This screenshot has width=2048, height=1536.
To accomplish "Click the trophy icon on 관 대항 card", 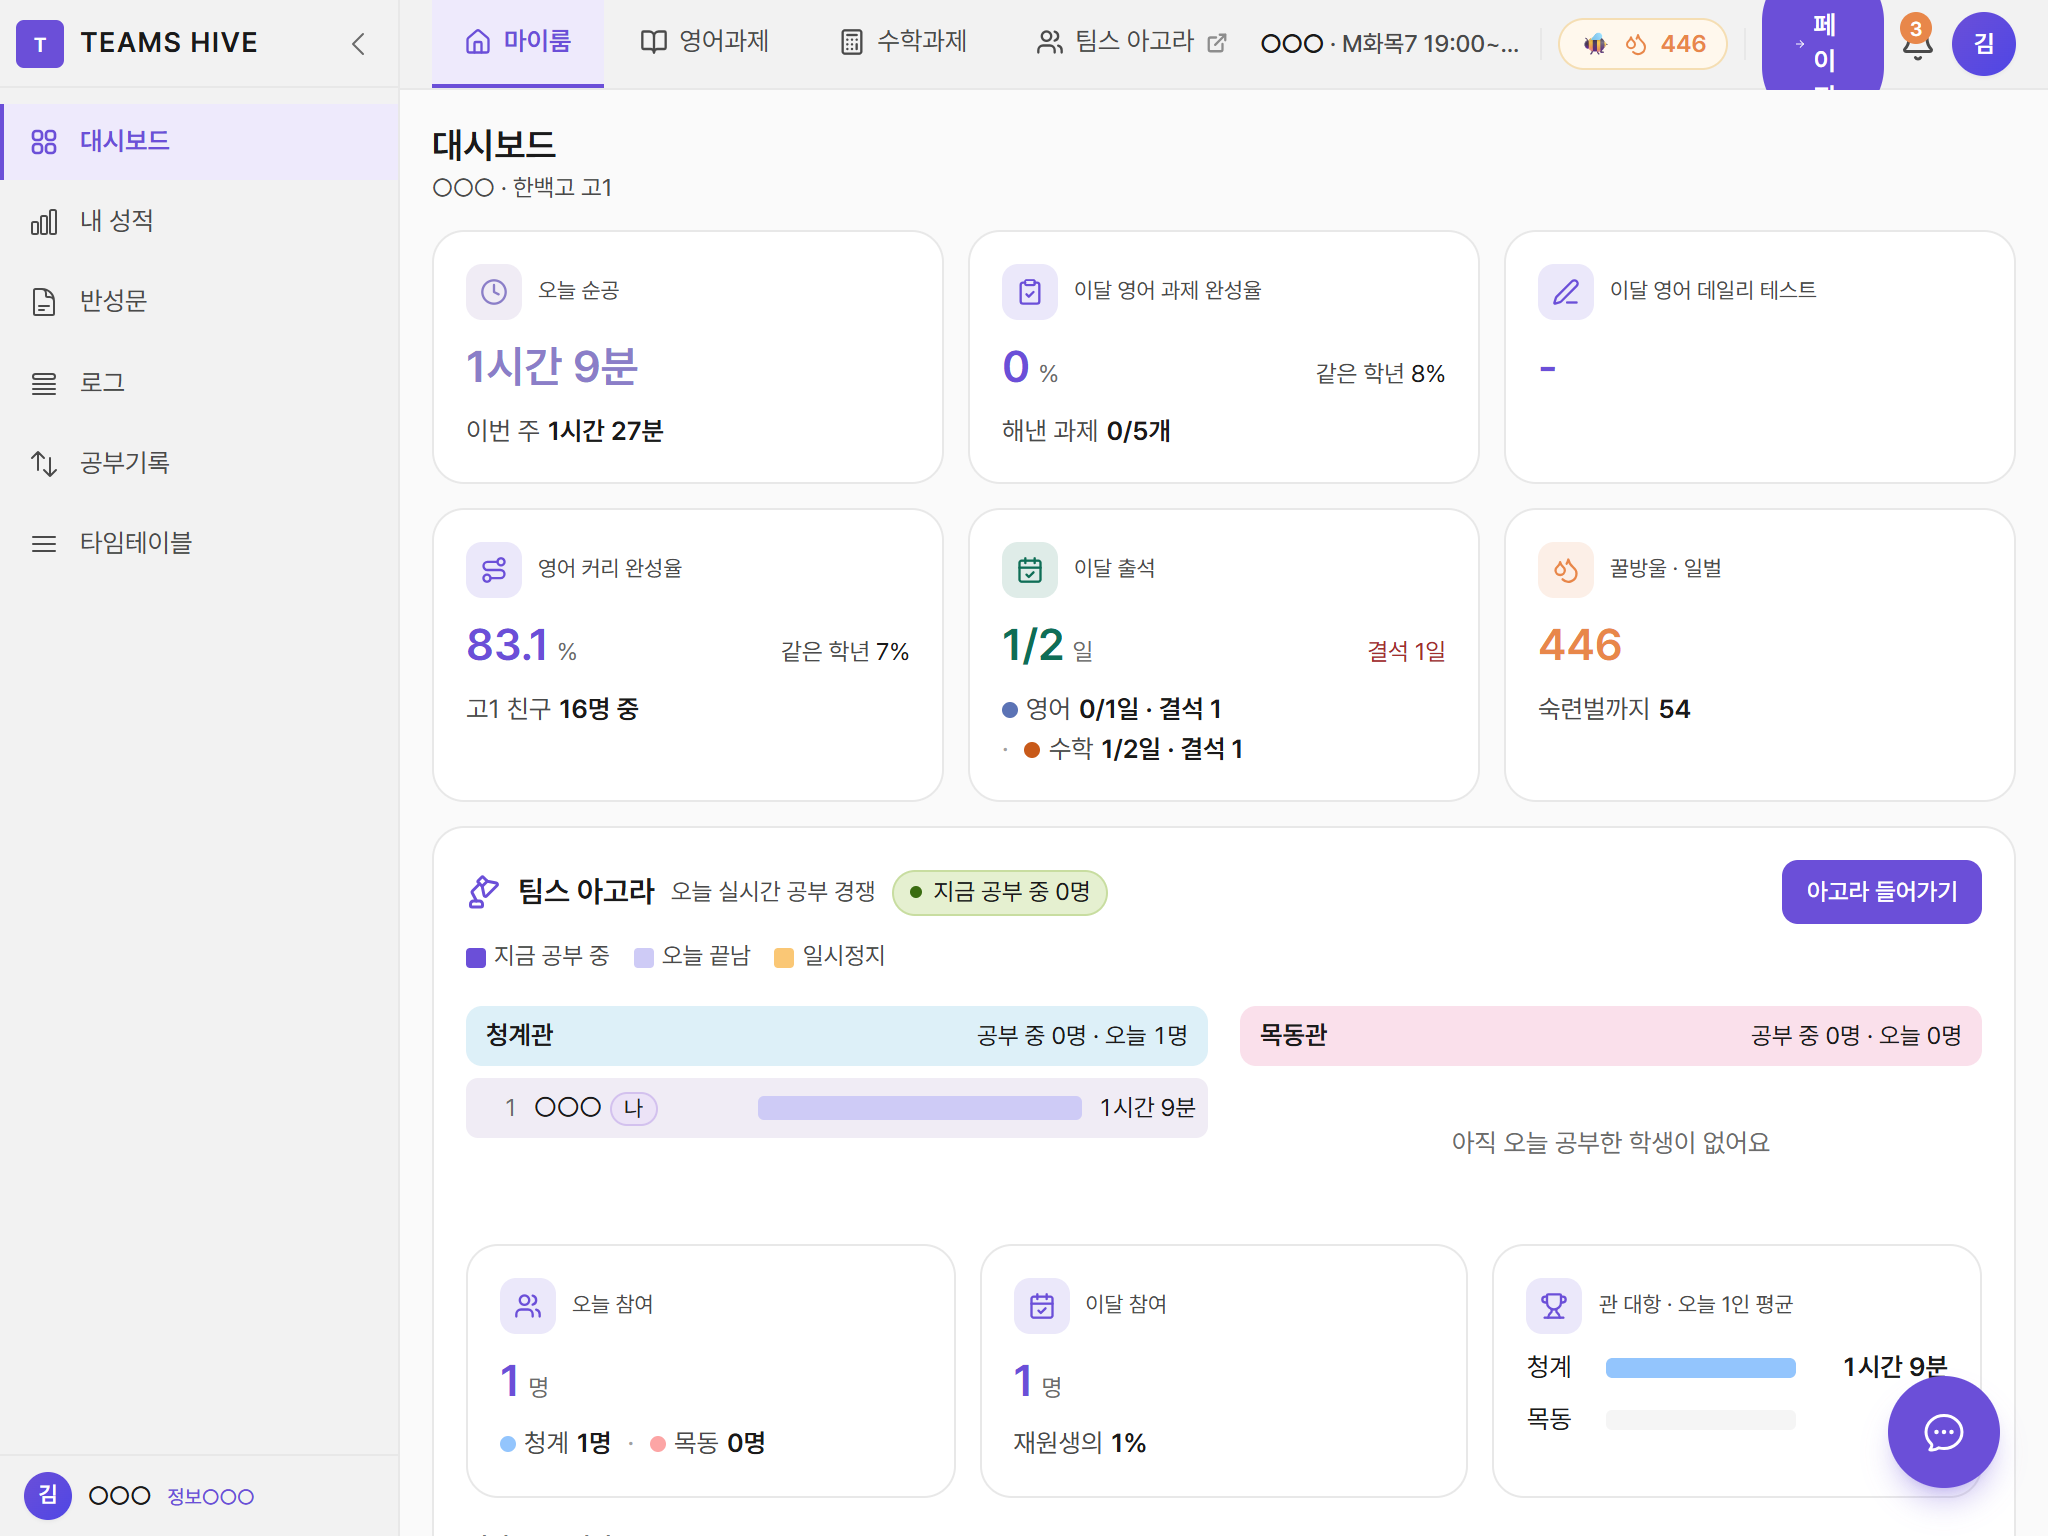I will pos(1554,1306).
